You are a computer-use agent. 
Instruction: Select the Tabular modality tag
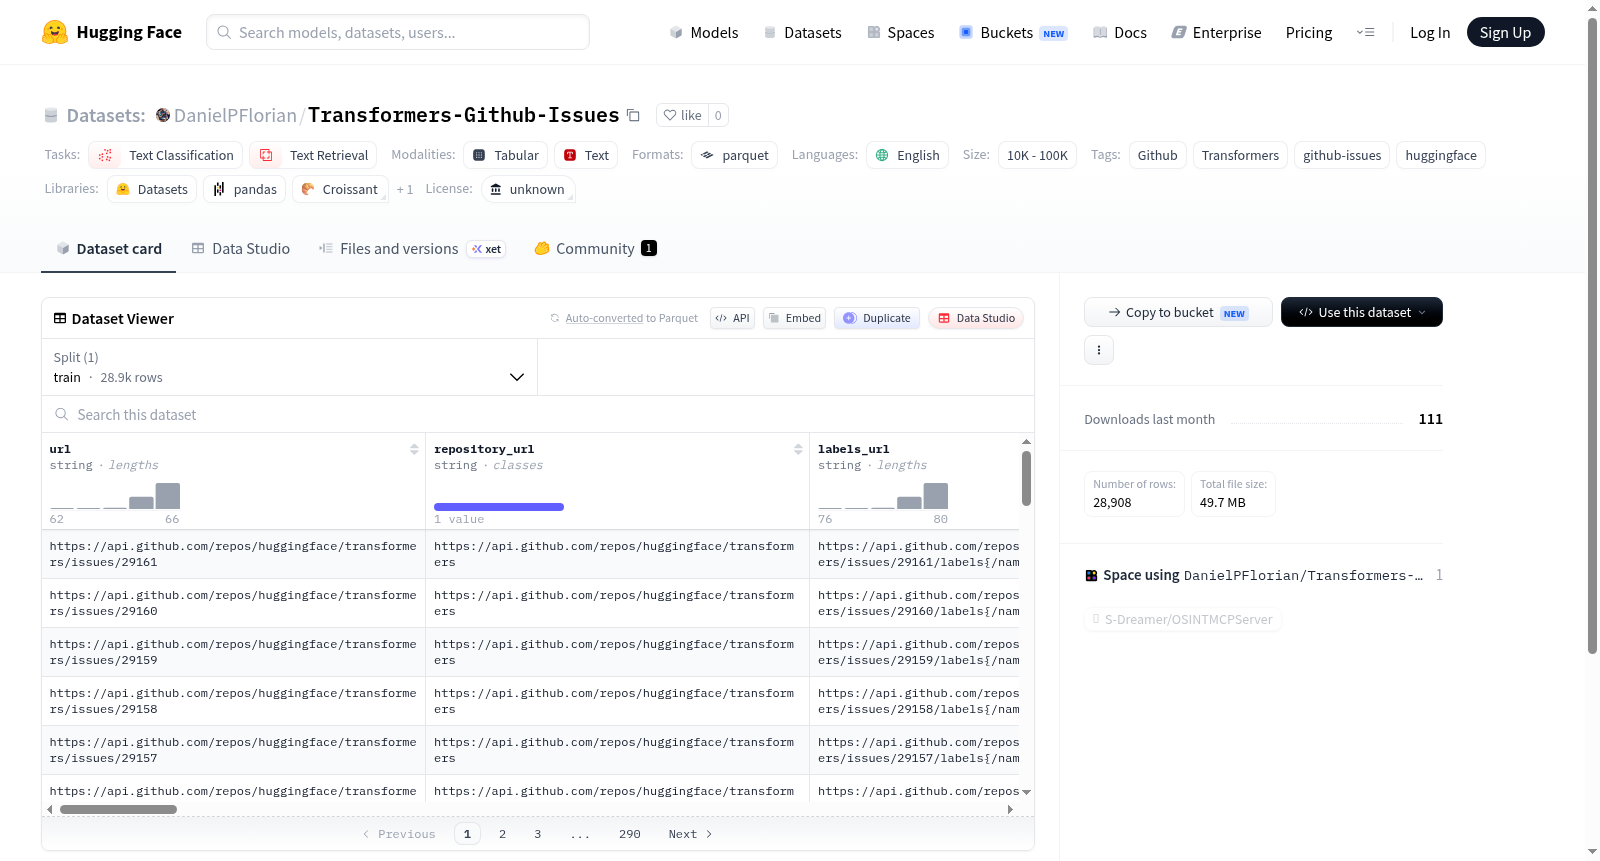[506, 155]
